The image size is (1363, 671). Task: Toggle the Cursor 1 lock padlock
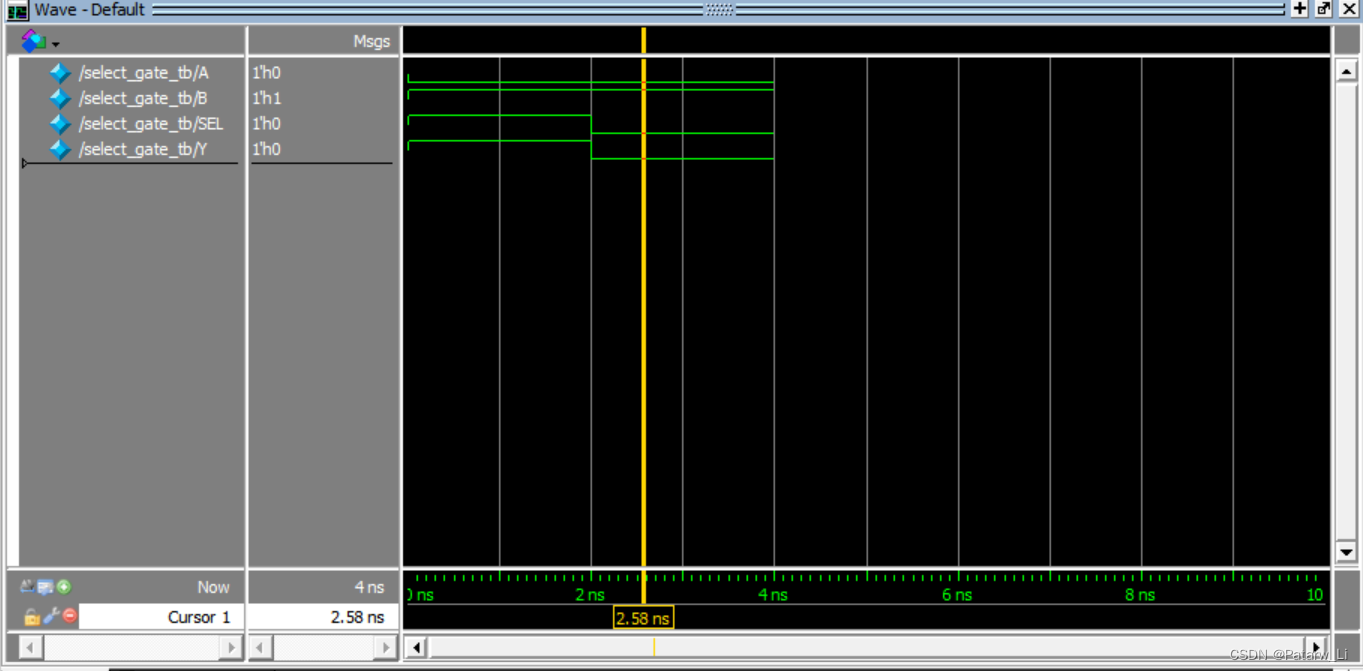32,617
